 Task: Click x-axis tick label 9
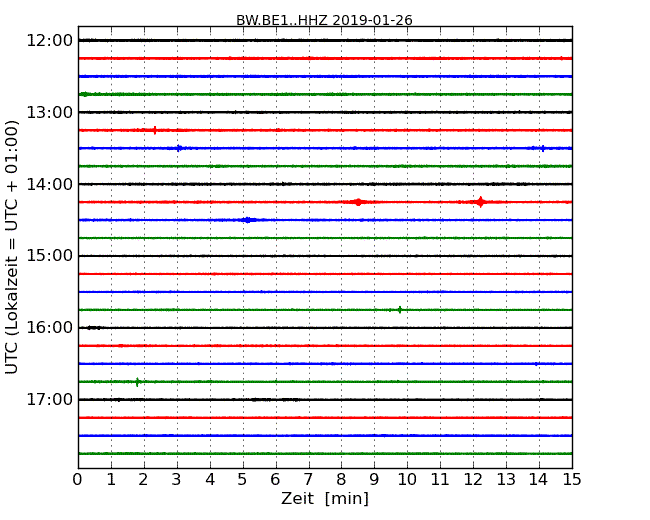(374, 480)
